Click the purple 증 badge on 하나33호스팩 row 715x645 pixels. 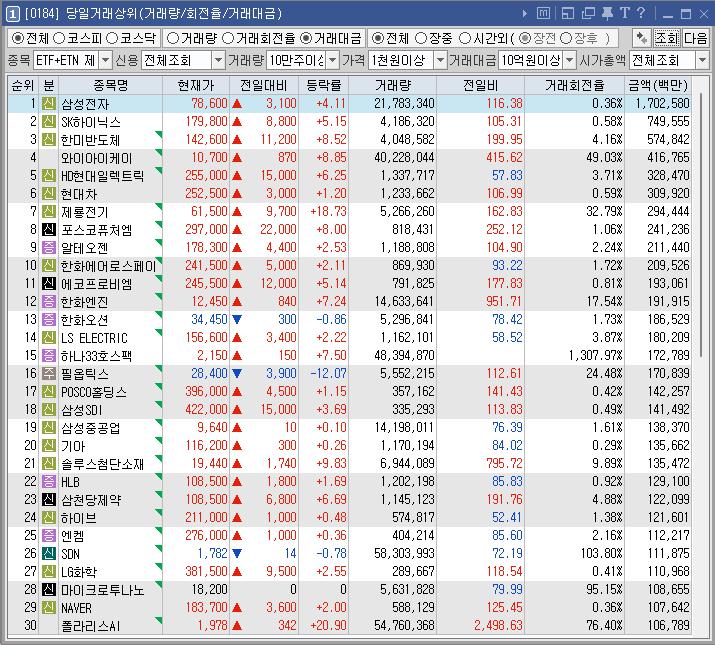49,355
